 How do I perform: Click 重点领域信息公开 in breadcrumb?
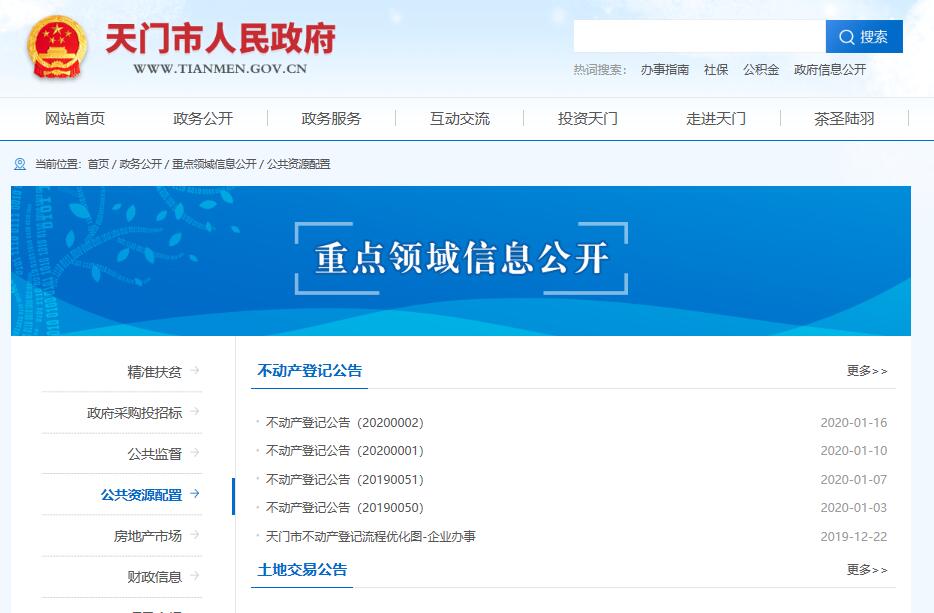(214, 164)
